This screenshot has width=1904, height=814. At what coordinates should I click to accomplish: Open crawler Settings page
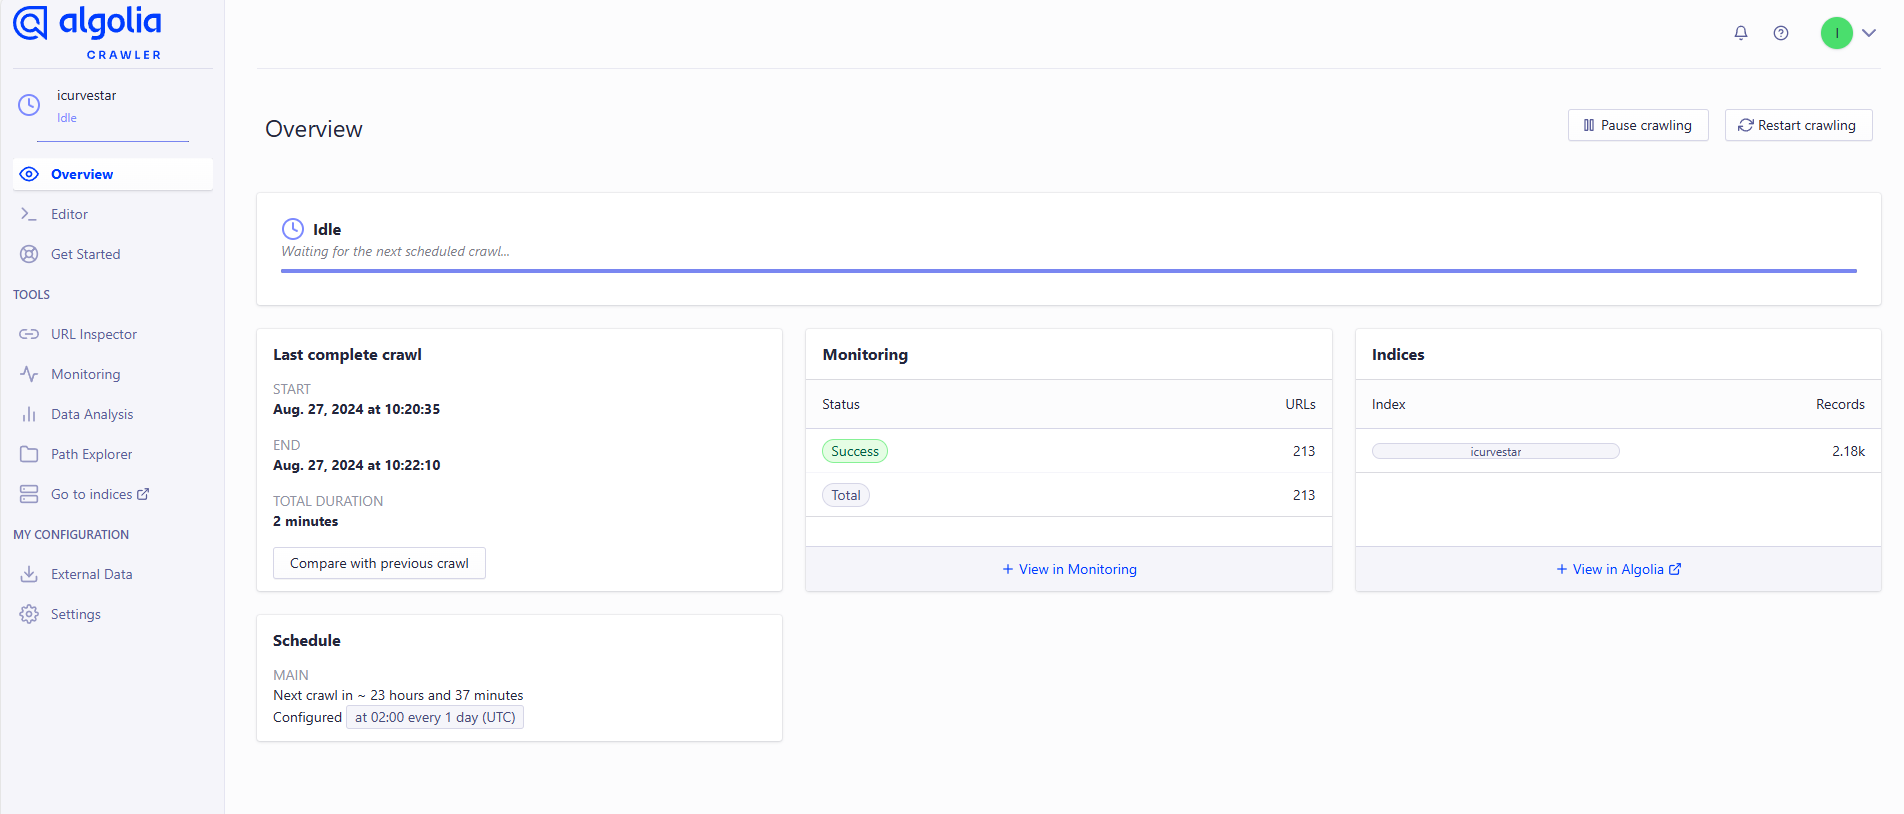coord(75,614)
